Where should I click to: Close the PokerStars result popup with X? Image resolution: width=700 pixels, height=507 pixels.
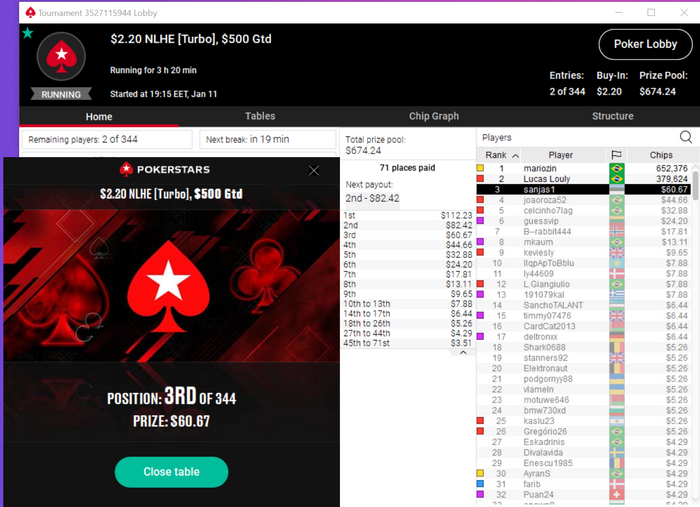coord(314,170)
